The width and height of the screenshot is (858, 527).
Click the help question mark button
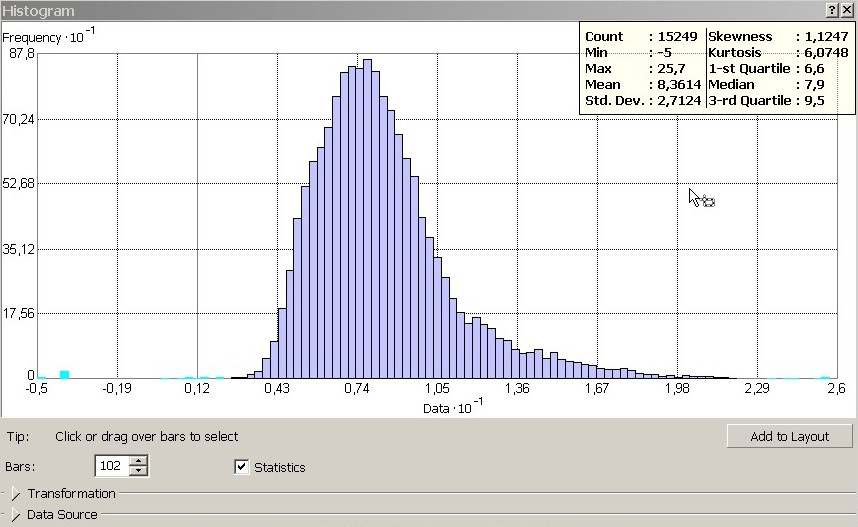tap(832, 10)
